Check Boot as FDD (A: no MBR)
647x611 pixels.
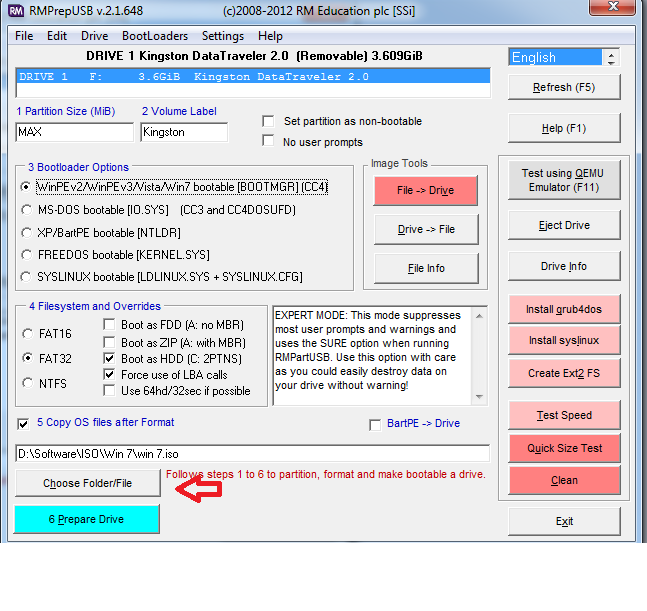[109, 325]
